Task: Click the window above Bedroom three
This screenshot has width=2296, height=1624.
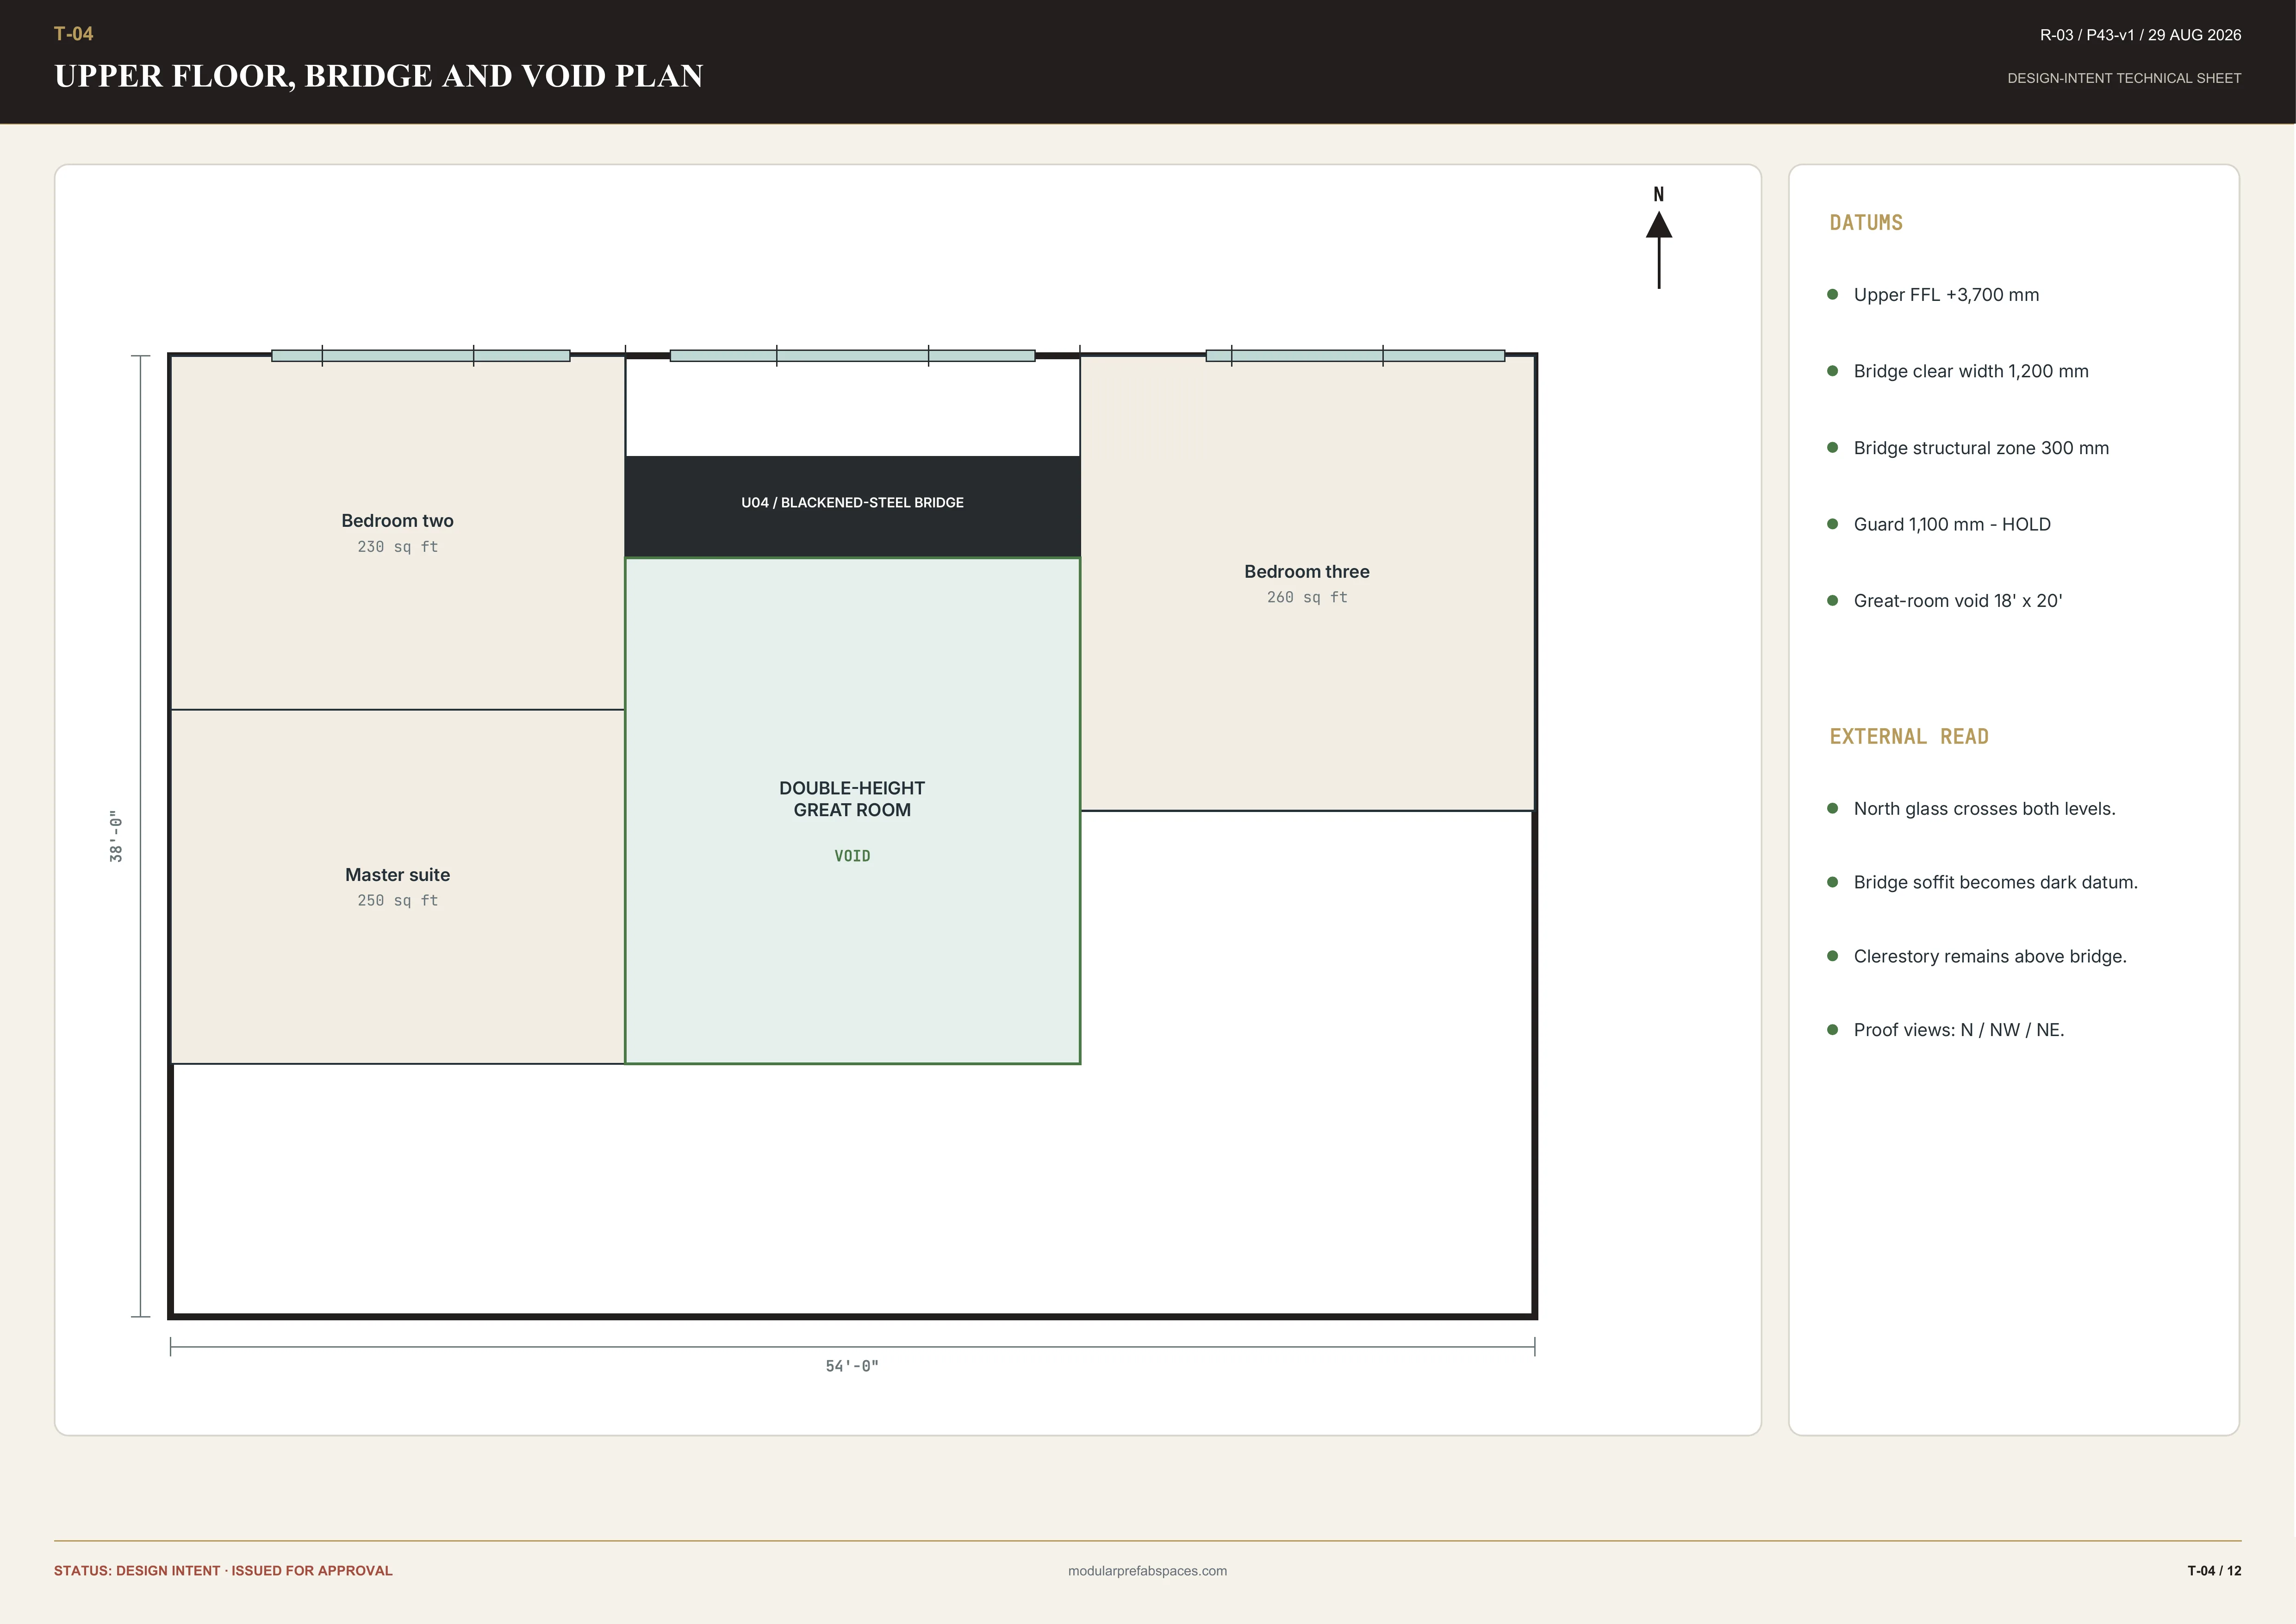Action: [x=1355, y=355]
